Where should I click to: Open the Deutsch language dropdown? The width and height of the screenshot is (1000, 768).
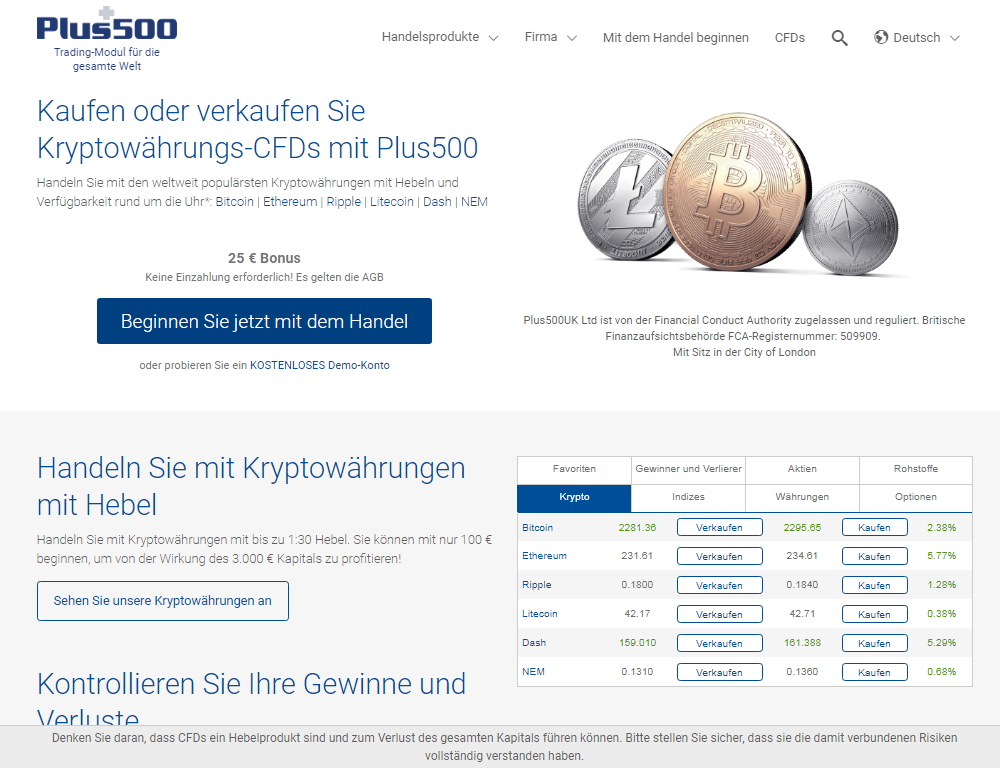coord(926,38)
